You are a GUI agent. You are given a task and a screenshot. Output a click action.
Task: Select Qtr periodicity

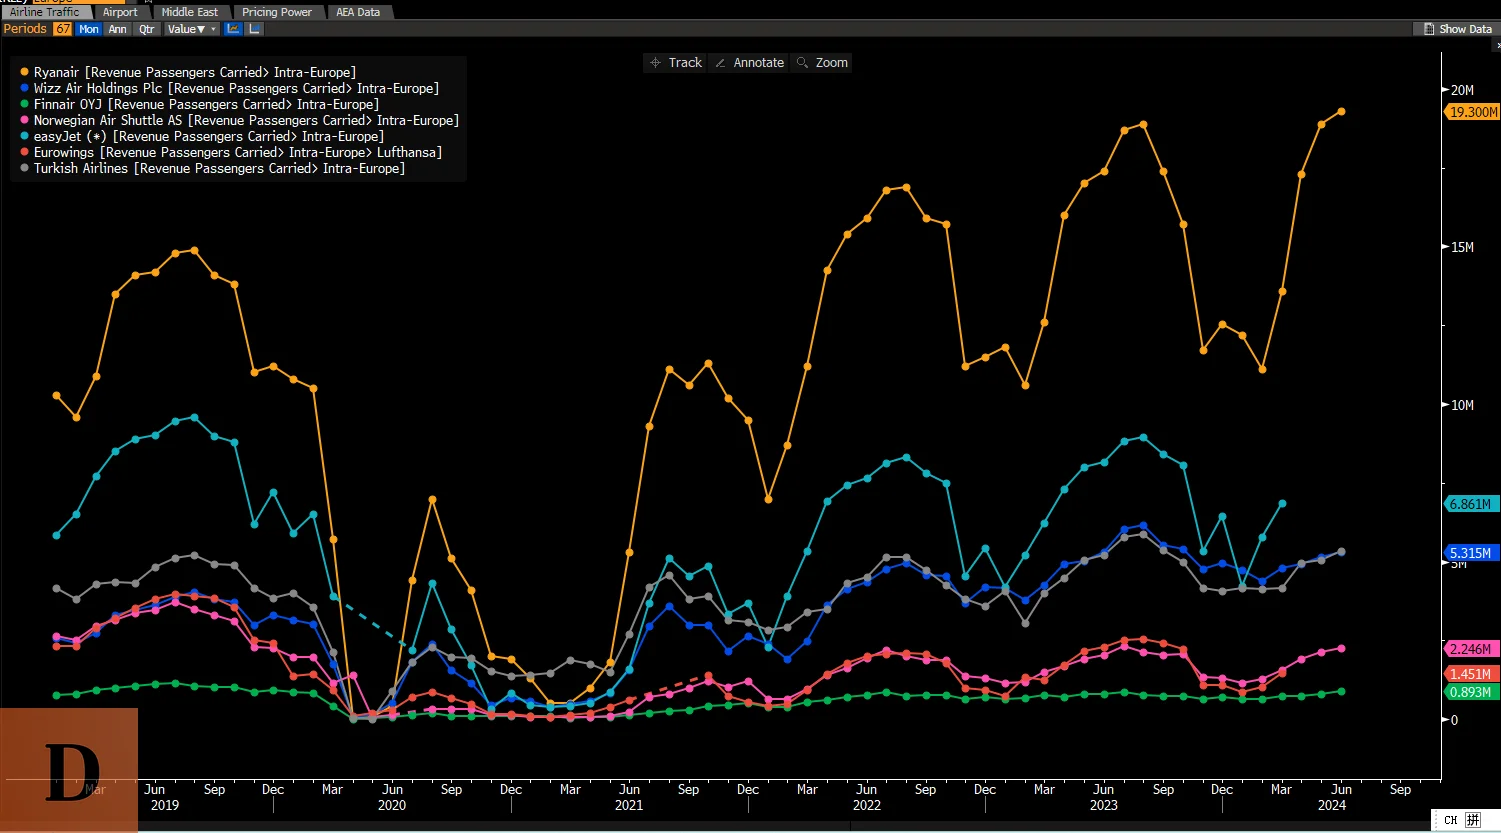click(147, 29)
